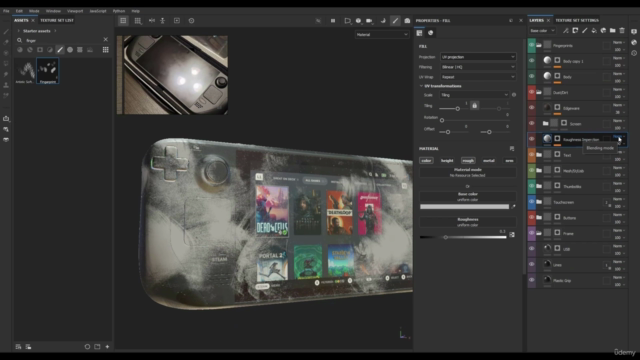Image resolution: width=640 pixels, height=360 pixels.
Task: Select the Polygon fill tool in left toolbar
Action: coord(6,63)
